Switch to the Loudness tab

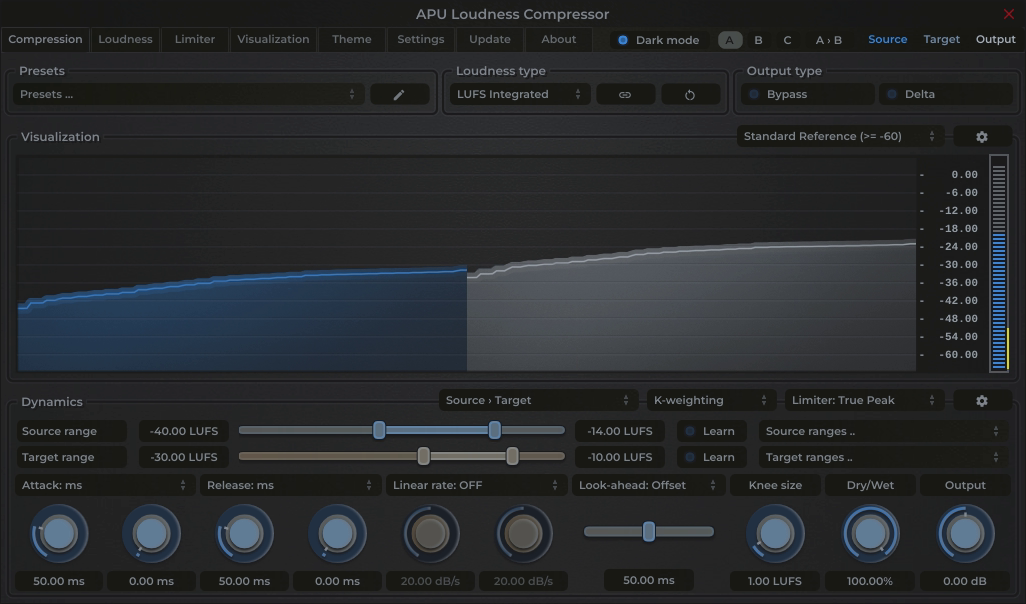[125, 39]
